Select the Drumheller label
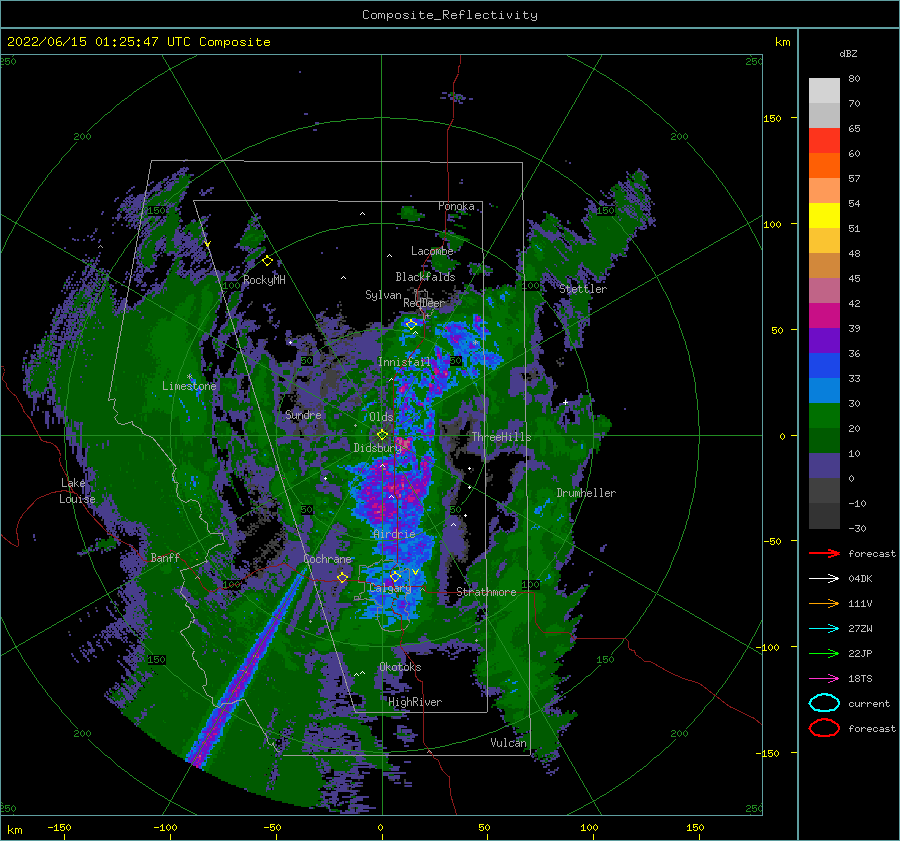 tap(587, 493)
